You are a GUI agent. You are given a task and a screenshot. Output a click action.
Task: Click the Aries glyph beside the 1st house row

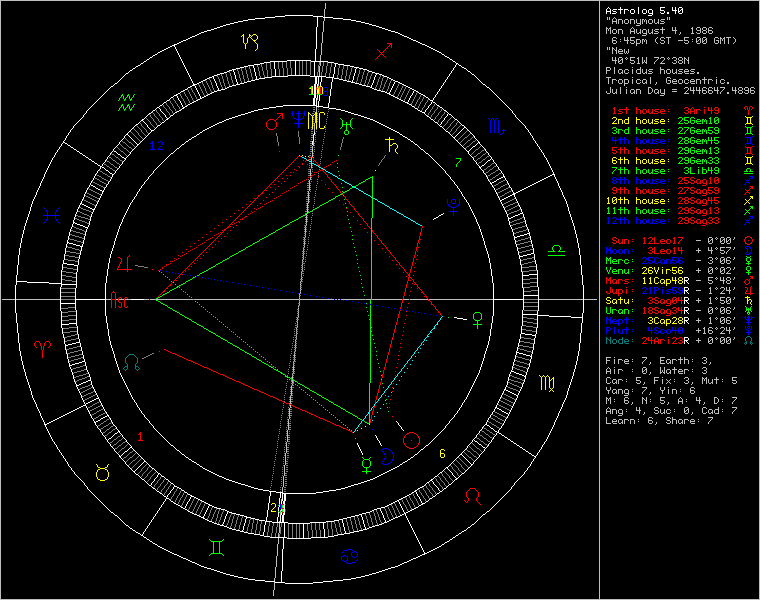coord(748,111)
